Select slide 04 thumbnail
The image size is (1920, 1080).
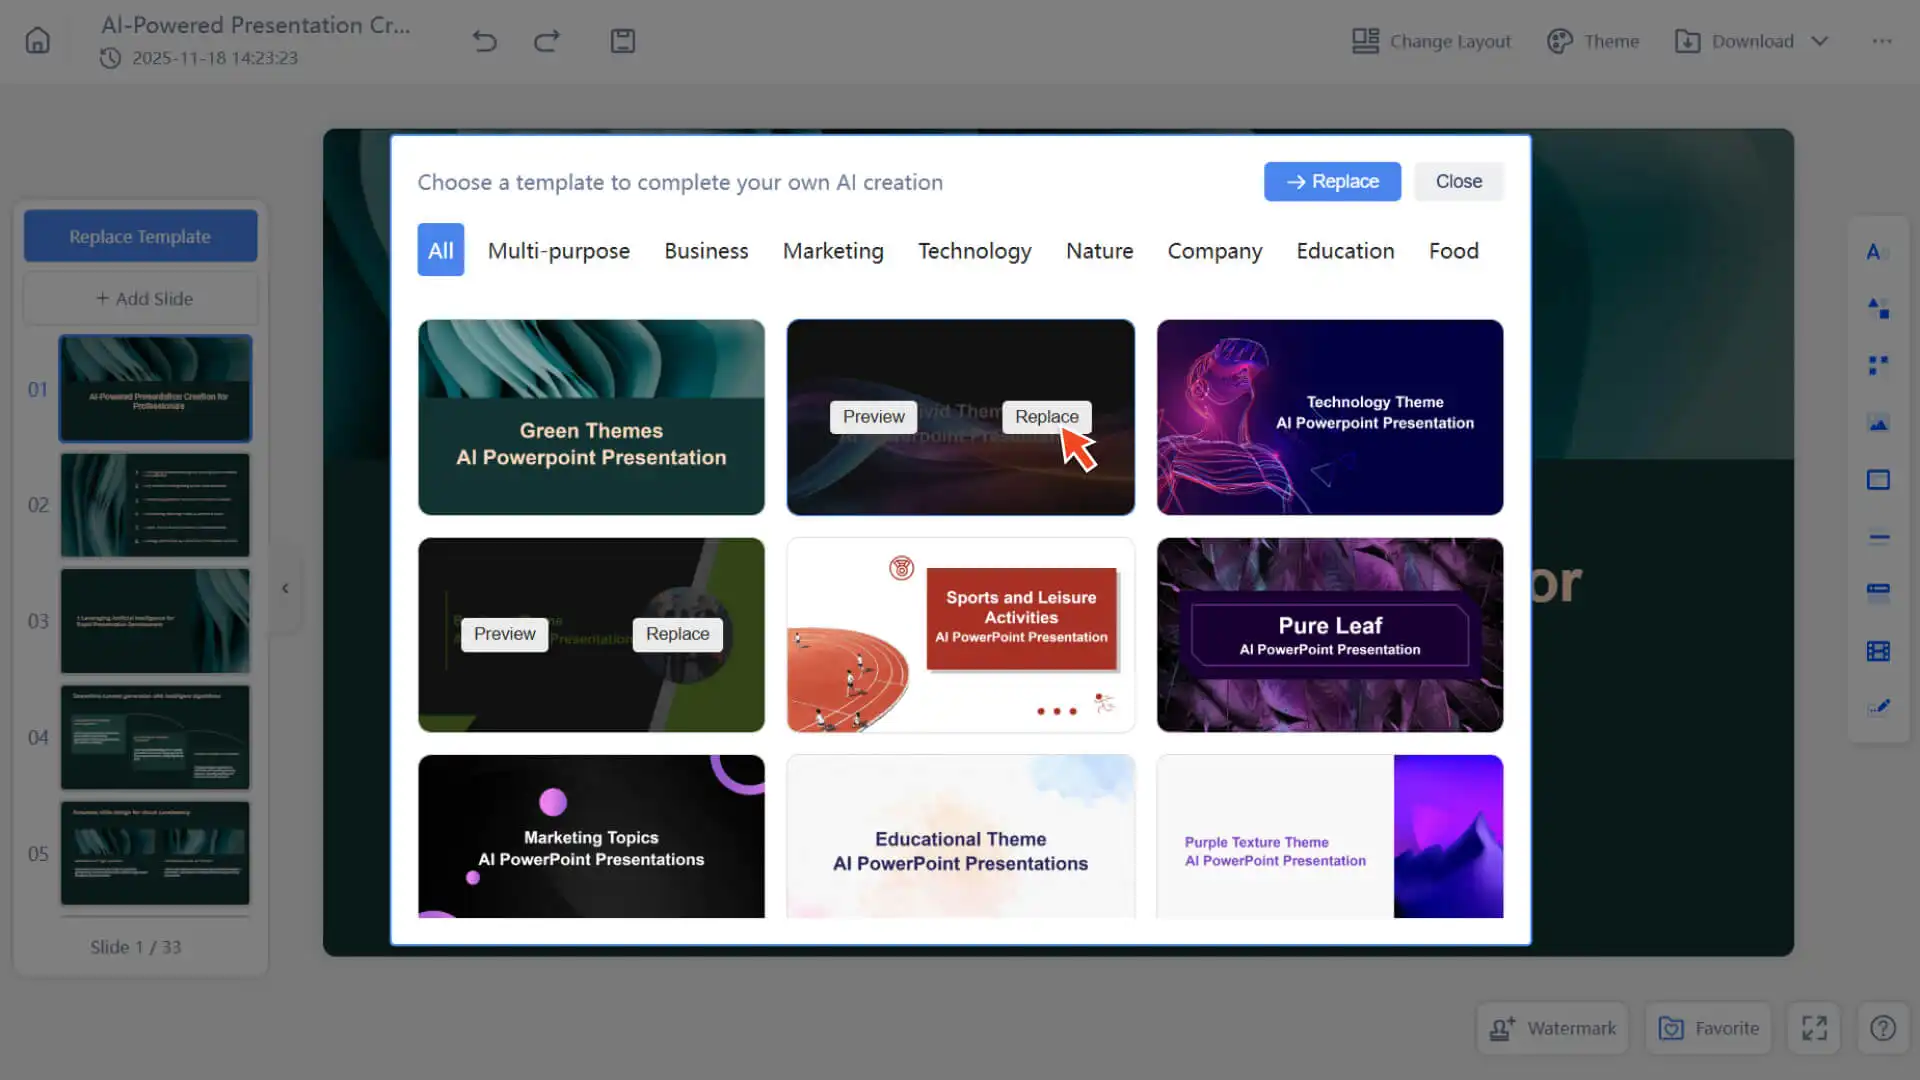coord(155,737)
